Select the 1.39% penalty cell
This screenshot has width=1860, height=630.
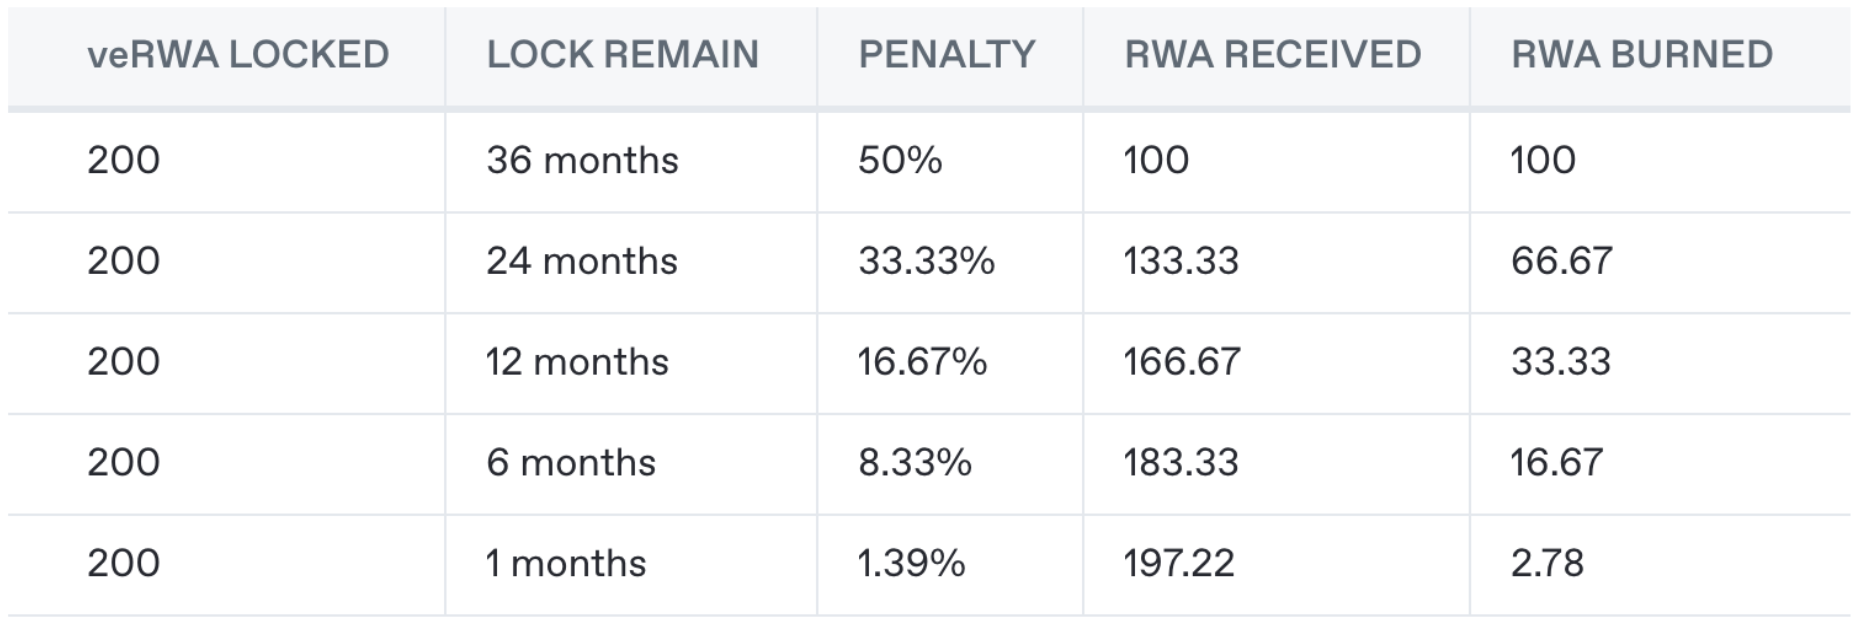click(x=911, y=564)
